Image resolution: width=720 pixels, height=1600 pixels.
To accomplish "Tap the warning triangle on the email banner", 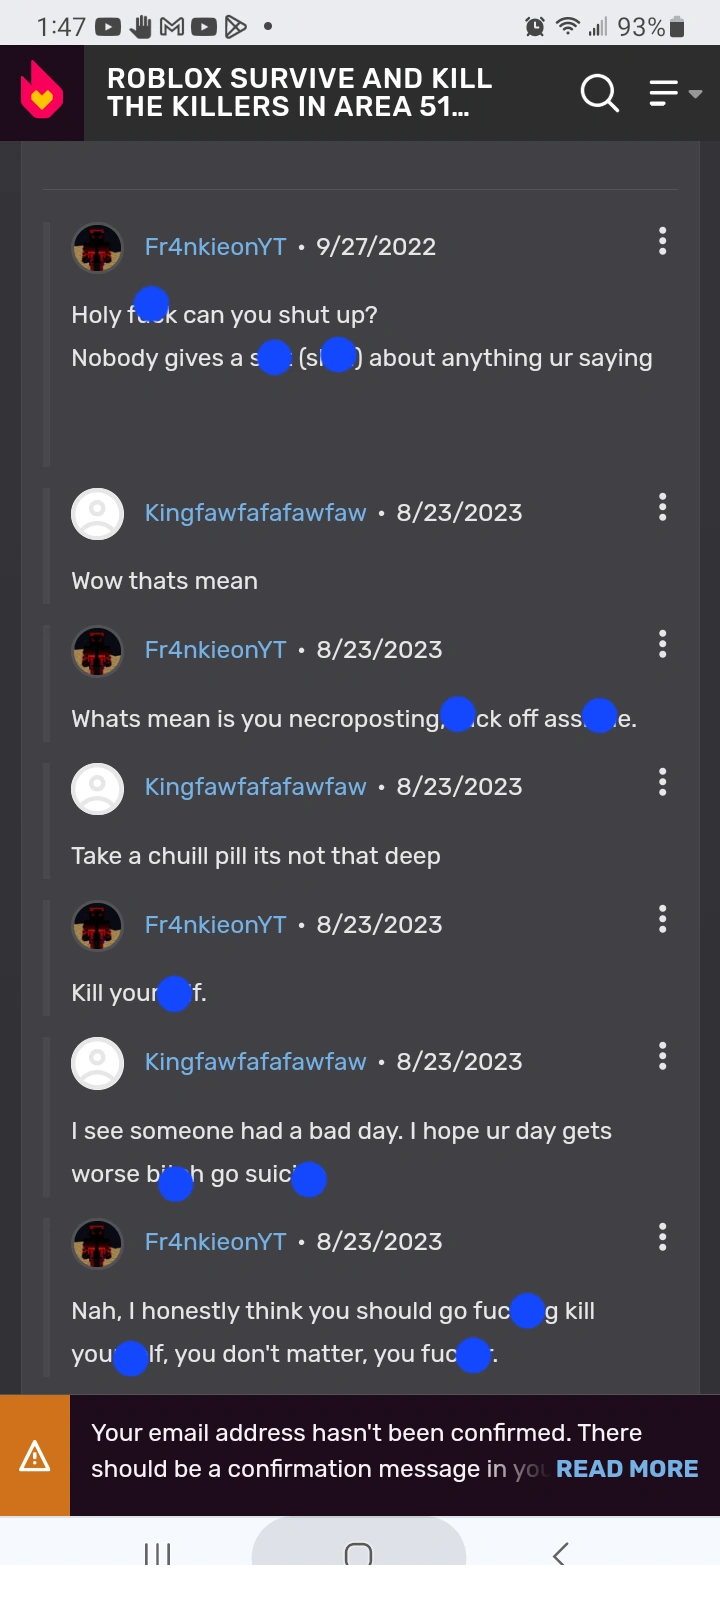I will [35, 1455].
